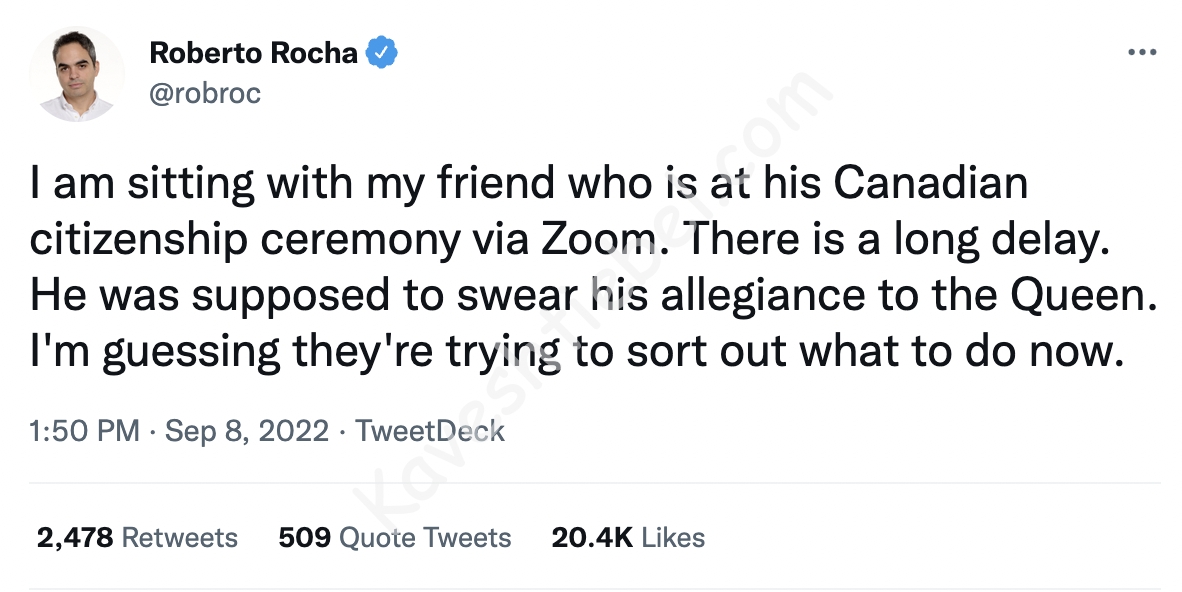Open the tweet's three-dot more options menu
Image resolution: width=1182 pixels, height=592 pixels.
click(x=1141, y=54)
